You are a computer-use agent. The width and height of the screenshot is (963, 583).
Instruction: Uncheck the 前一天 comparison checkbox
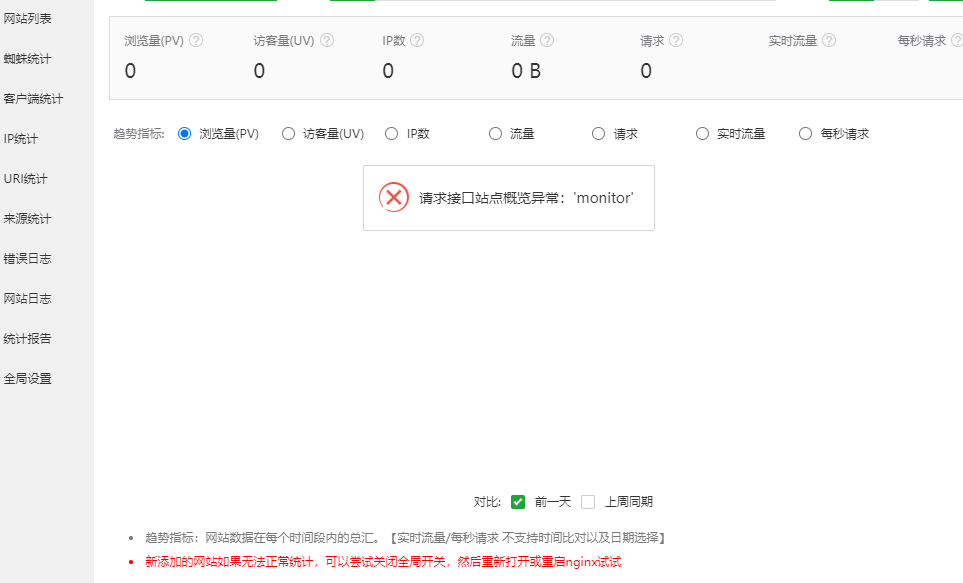518,502
